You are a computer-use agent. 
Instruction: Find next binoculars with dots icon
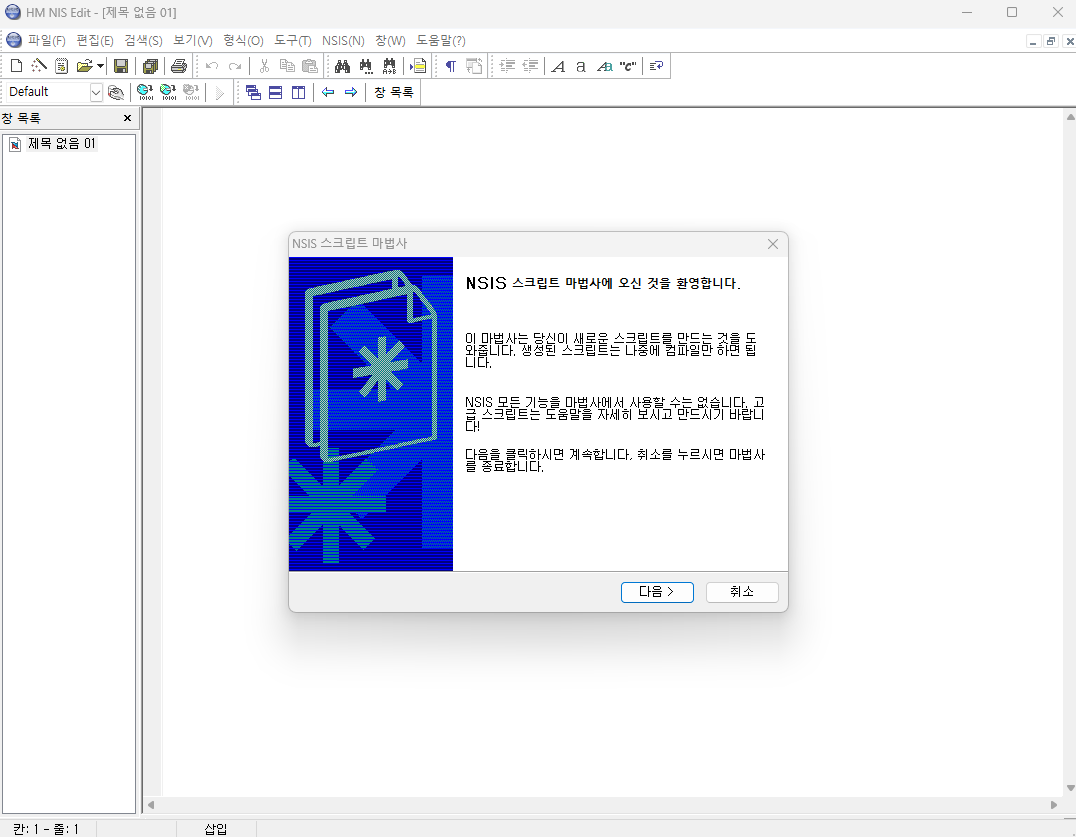(x=366, y=66)
